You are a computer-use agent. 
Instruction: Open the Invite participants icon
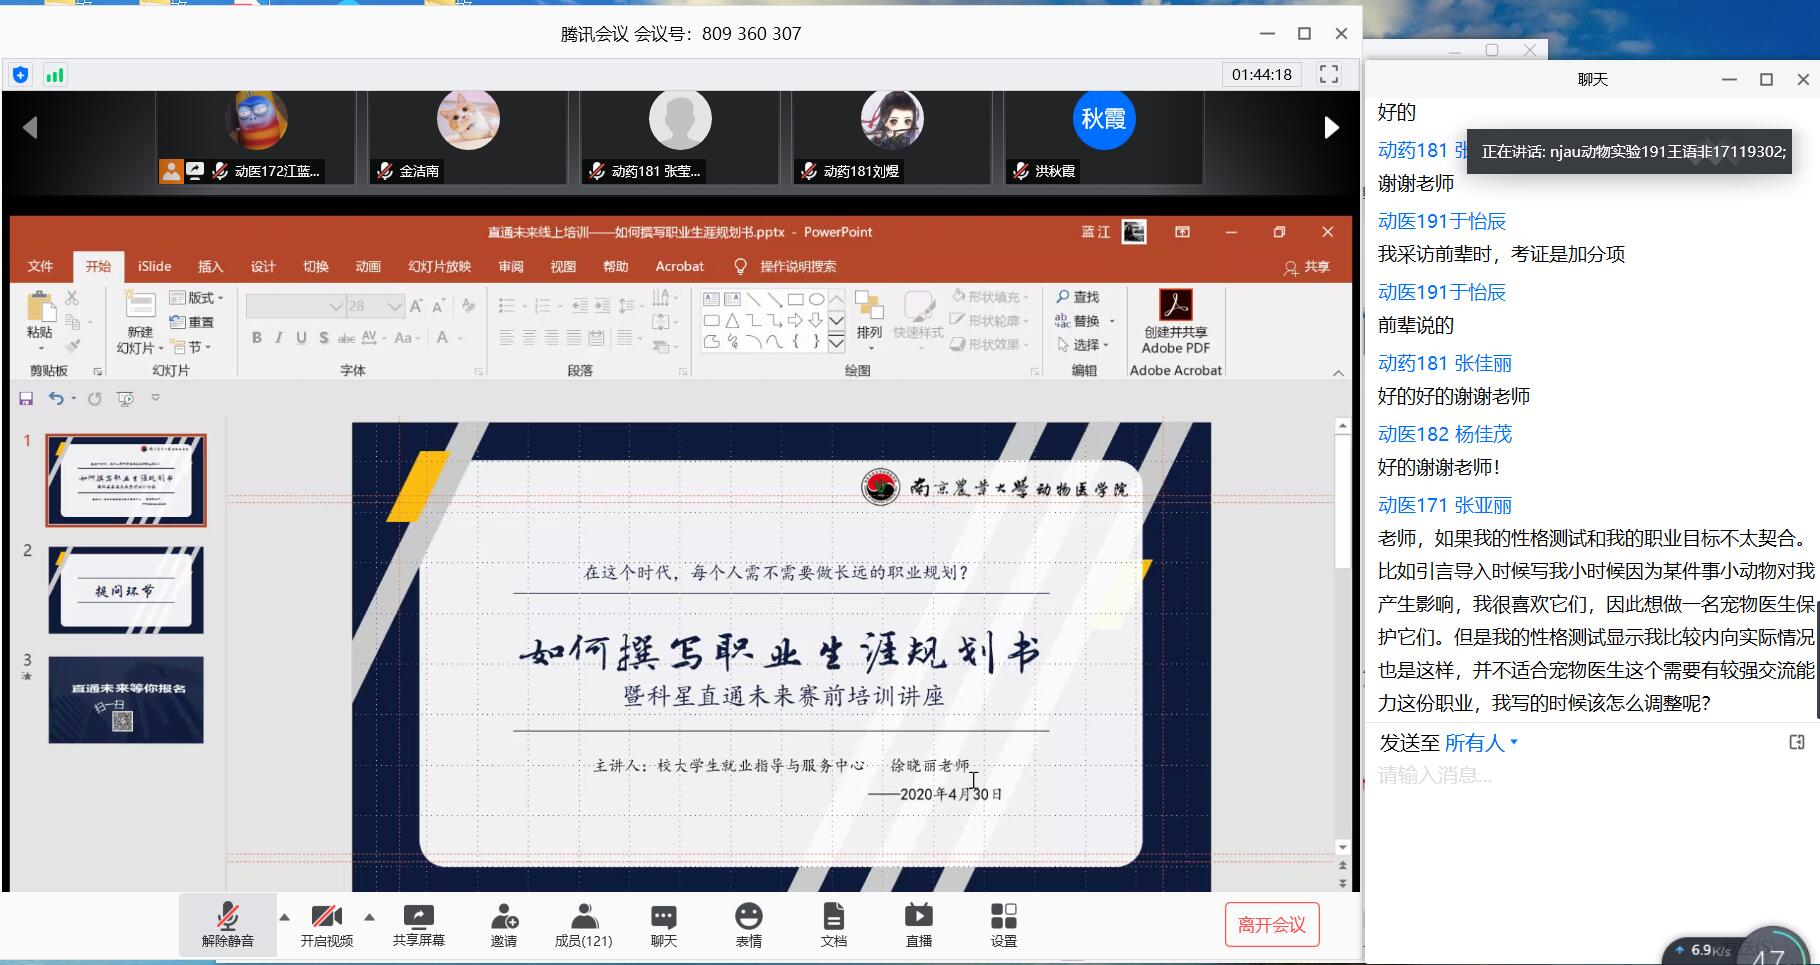(x=504, y=924)
